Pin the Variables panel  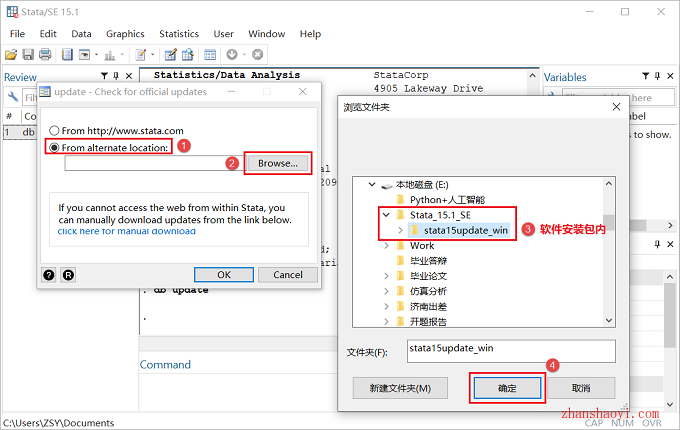click(657, 76)
